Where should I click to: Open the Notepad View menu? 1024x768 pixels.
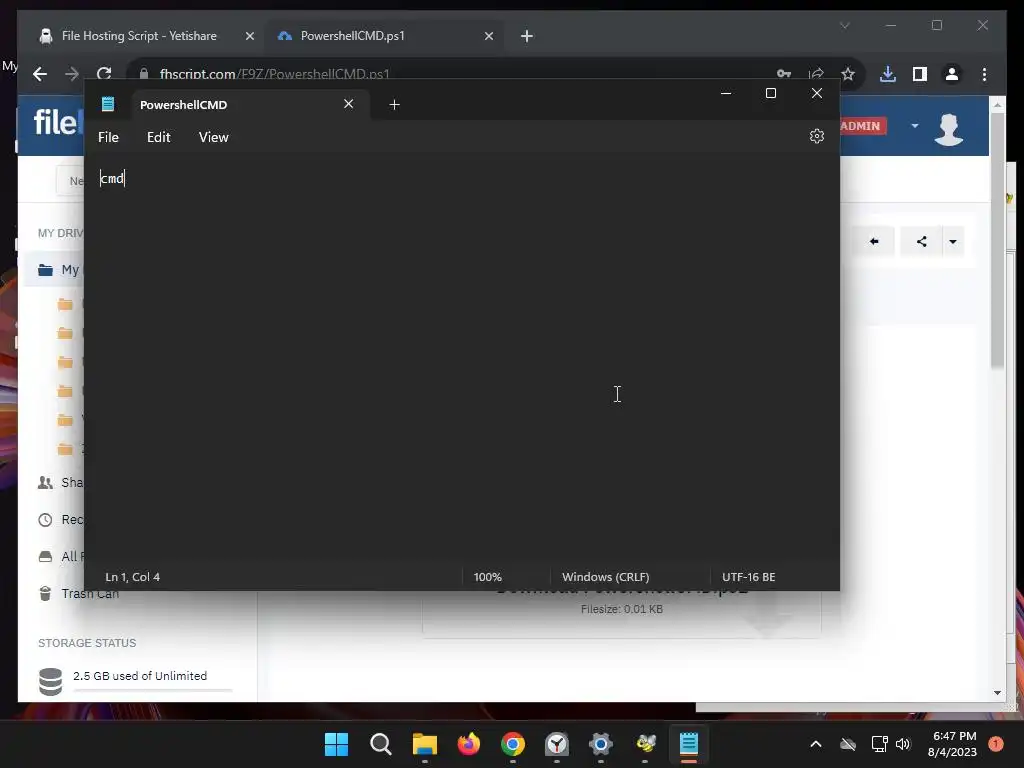(x=214, y=137)
